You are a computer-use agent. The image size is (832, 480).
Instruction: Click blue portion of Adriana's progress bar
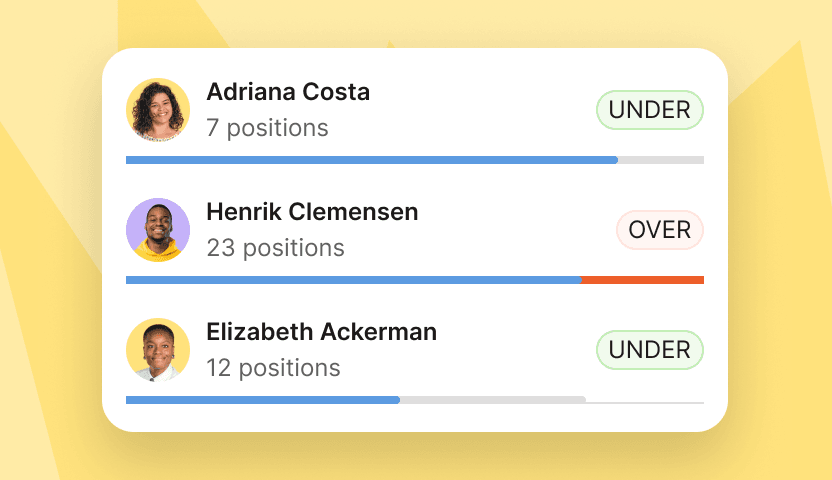(x=370, y=160)
